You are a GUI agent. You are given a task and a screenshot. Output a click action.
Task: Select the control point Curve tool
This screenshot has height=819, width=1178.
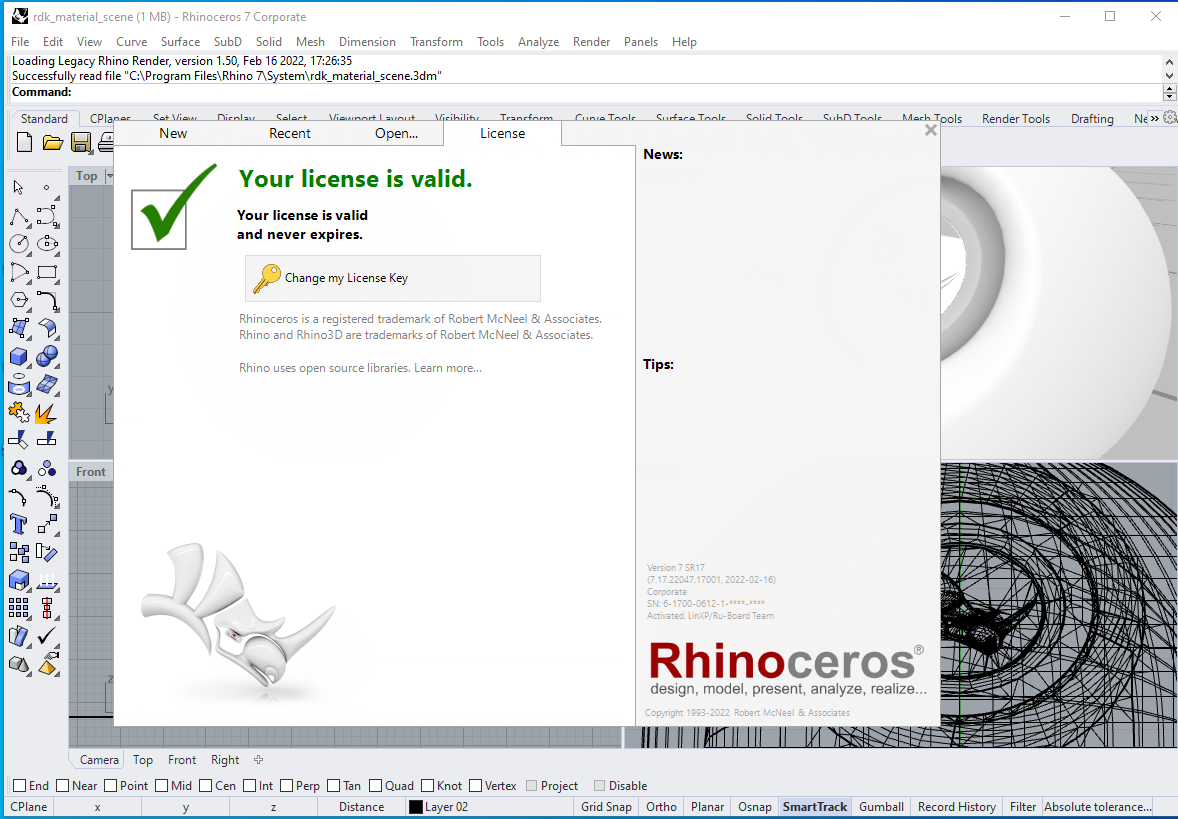47,217
